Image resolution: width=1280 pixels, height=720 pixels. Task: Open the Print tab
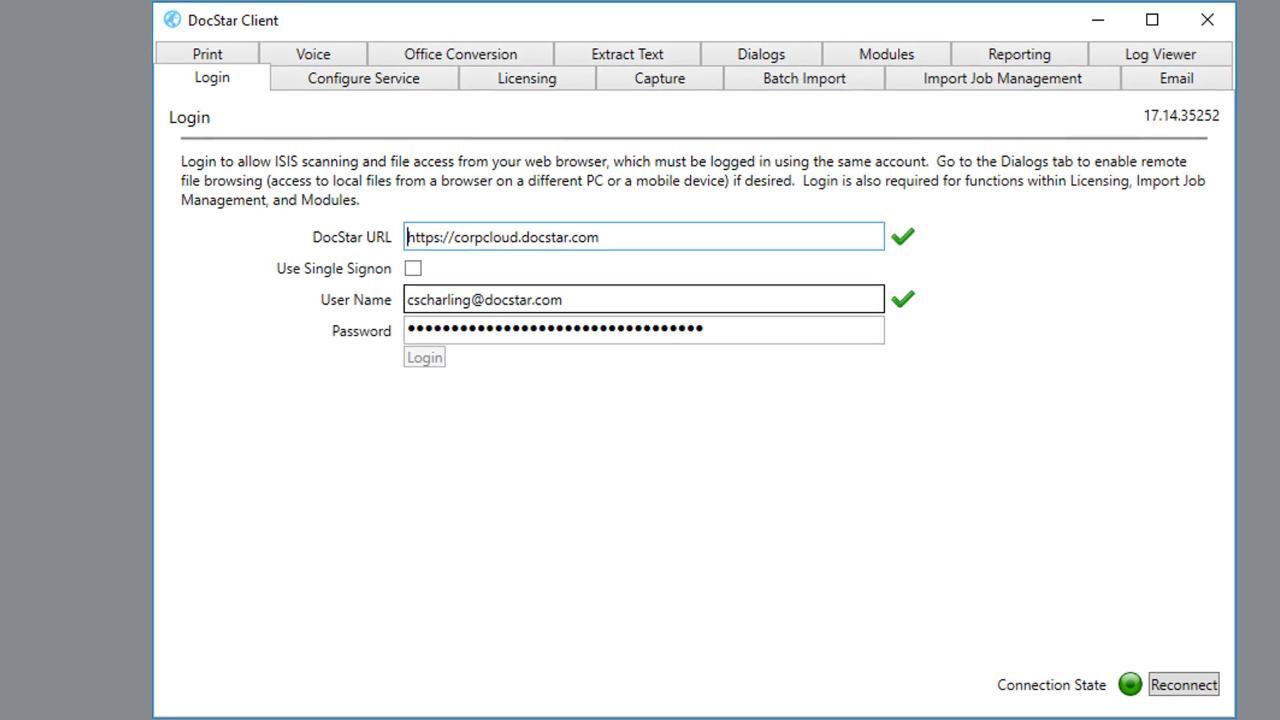[207, 54]
